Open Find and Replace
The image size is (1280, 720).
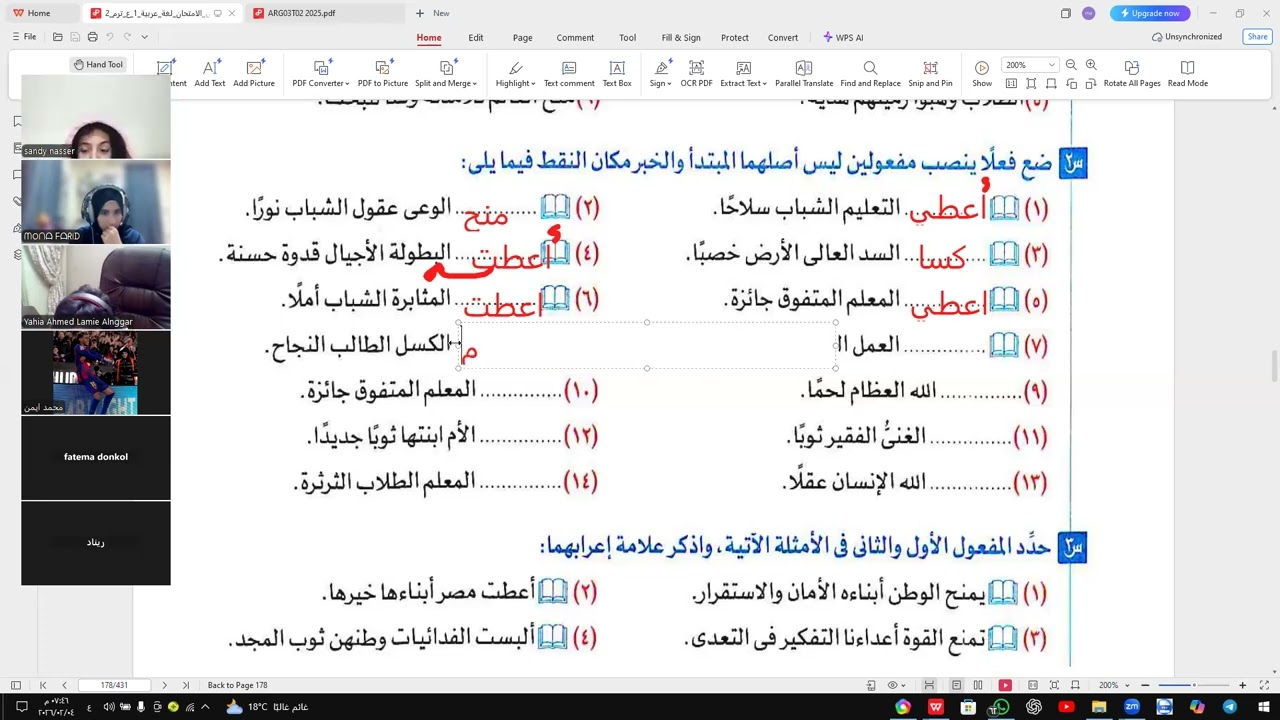870,73
